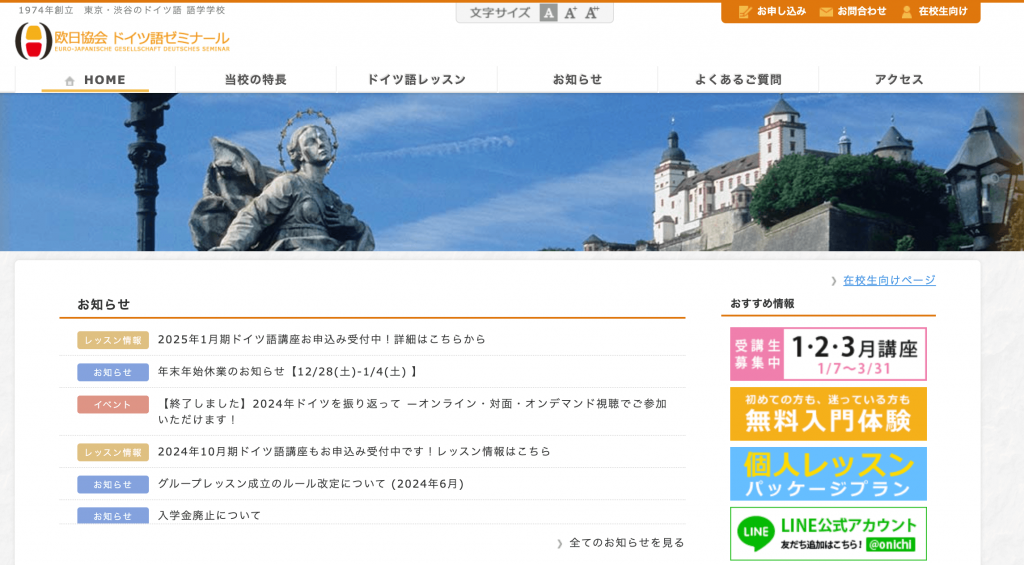The height and width of the screenshot is (565, 1024).
Task: Go to the HOME navigation tab
Action: point(95,80)
